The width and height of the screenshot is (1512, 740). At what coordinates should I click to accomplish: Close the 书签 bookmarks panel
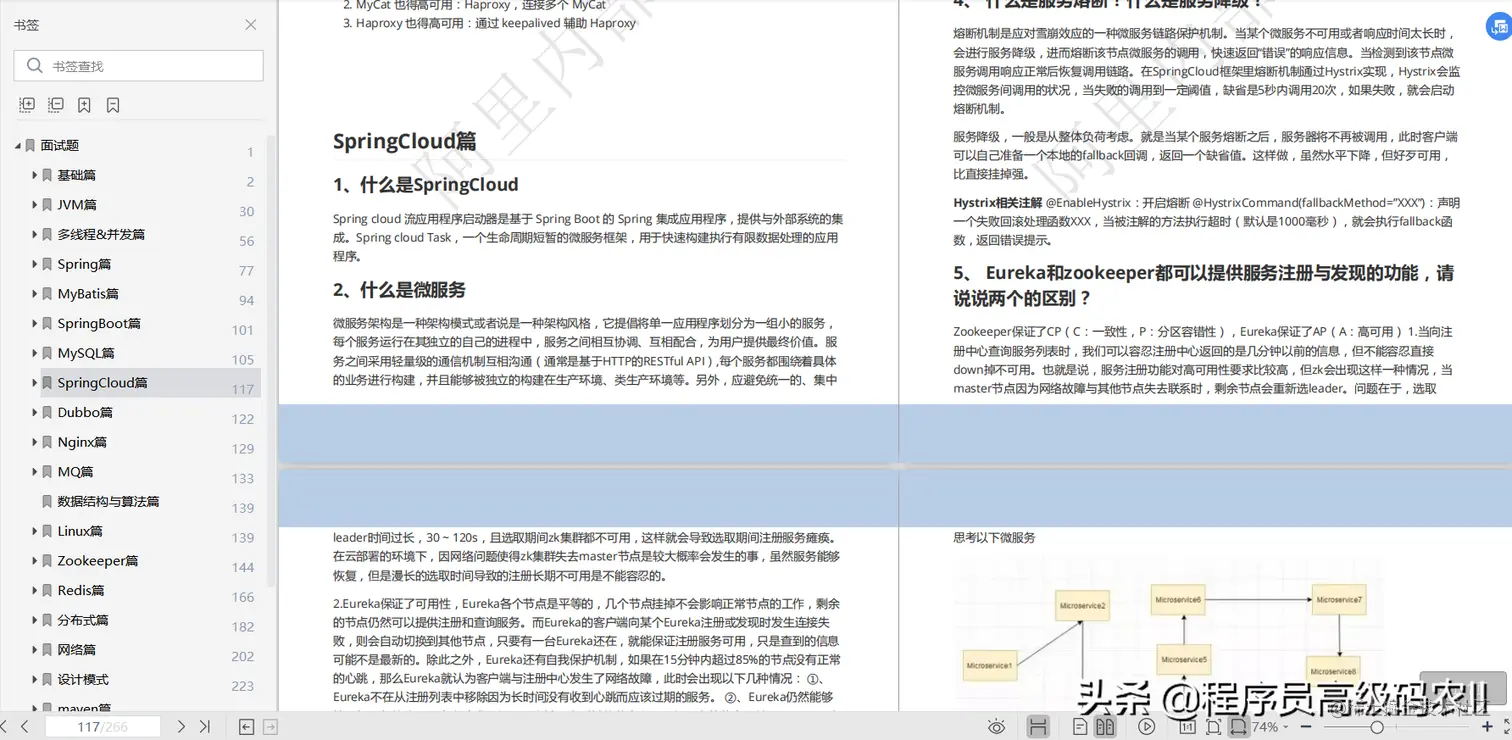click(251, 25)
